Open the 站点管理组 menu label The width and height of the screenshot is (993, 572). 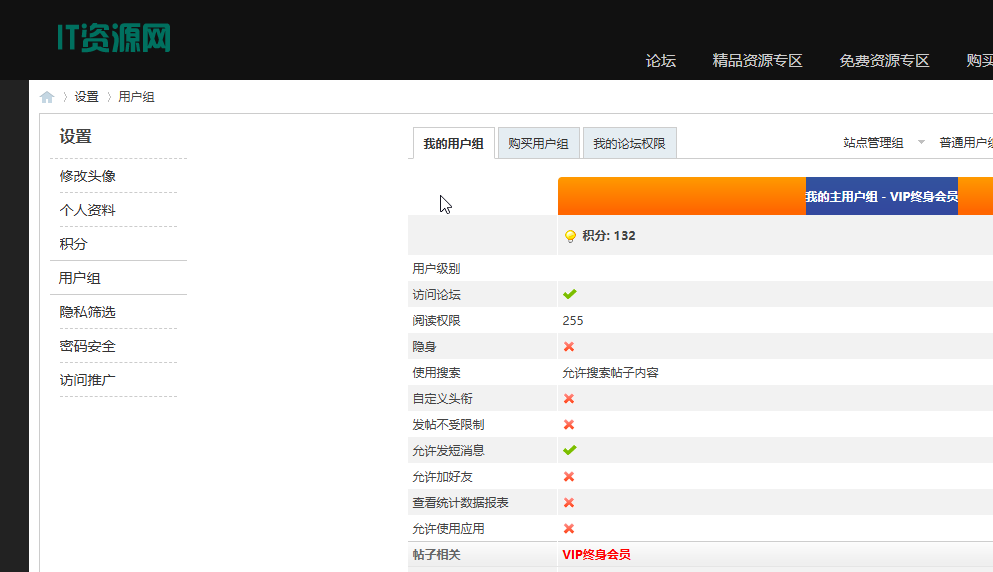pyautogui.click(x=873, y=143)
